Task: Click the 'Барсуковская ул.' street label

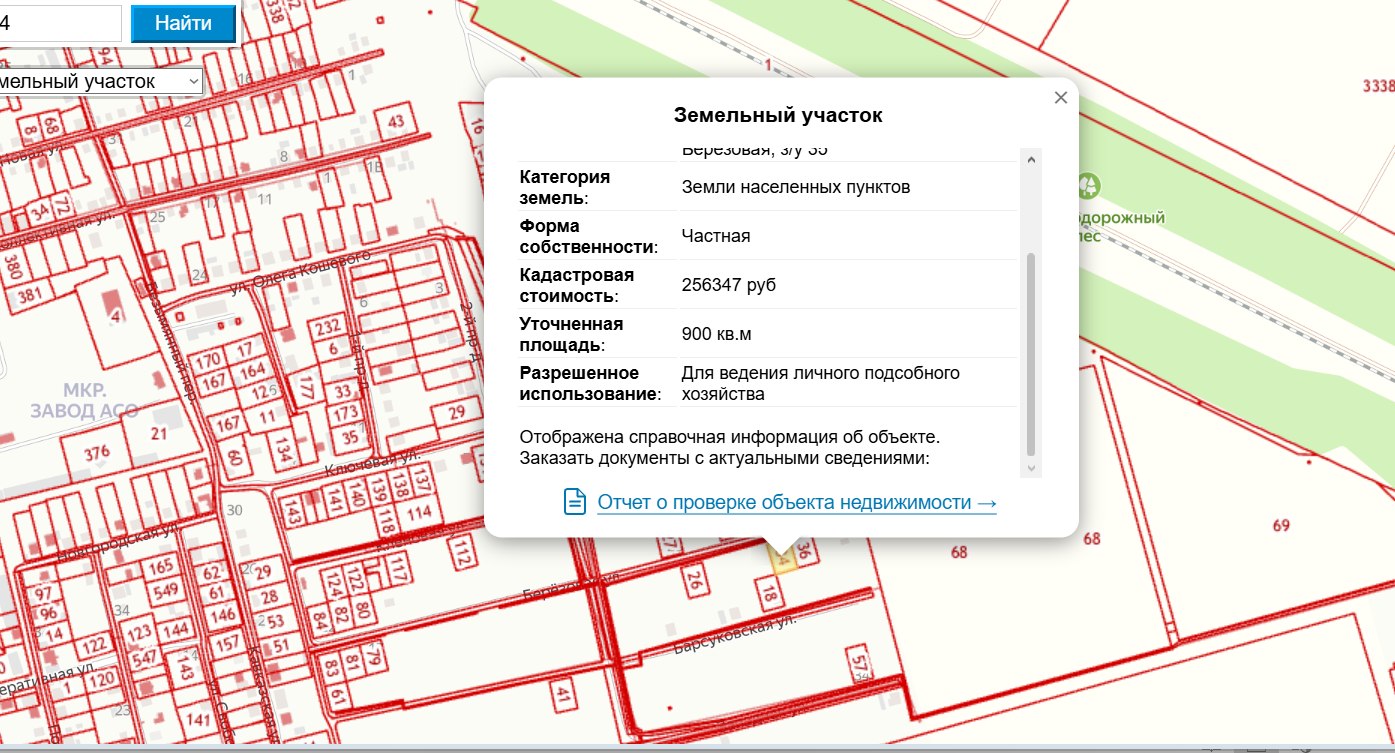Action: click(735, 633)
